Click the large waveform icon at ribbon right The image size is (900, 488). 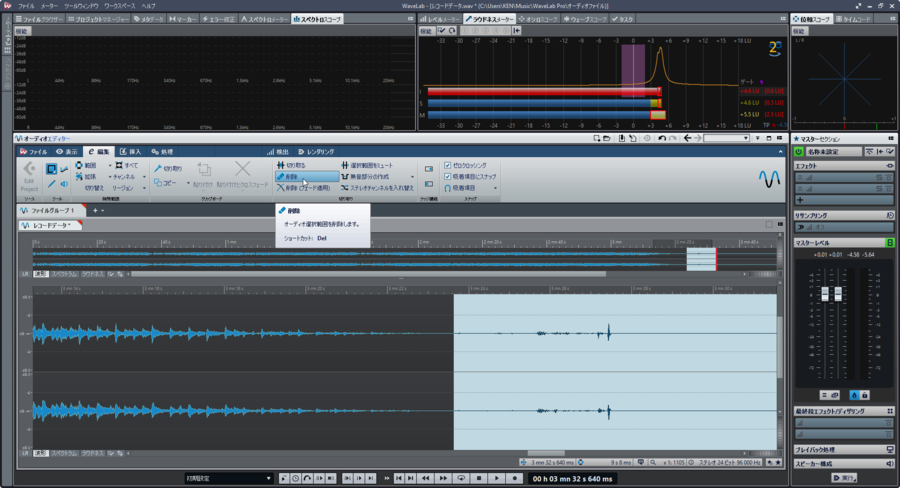769,179
